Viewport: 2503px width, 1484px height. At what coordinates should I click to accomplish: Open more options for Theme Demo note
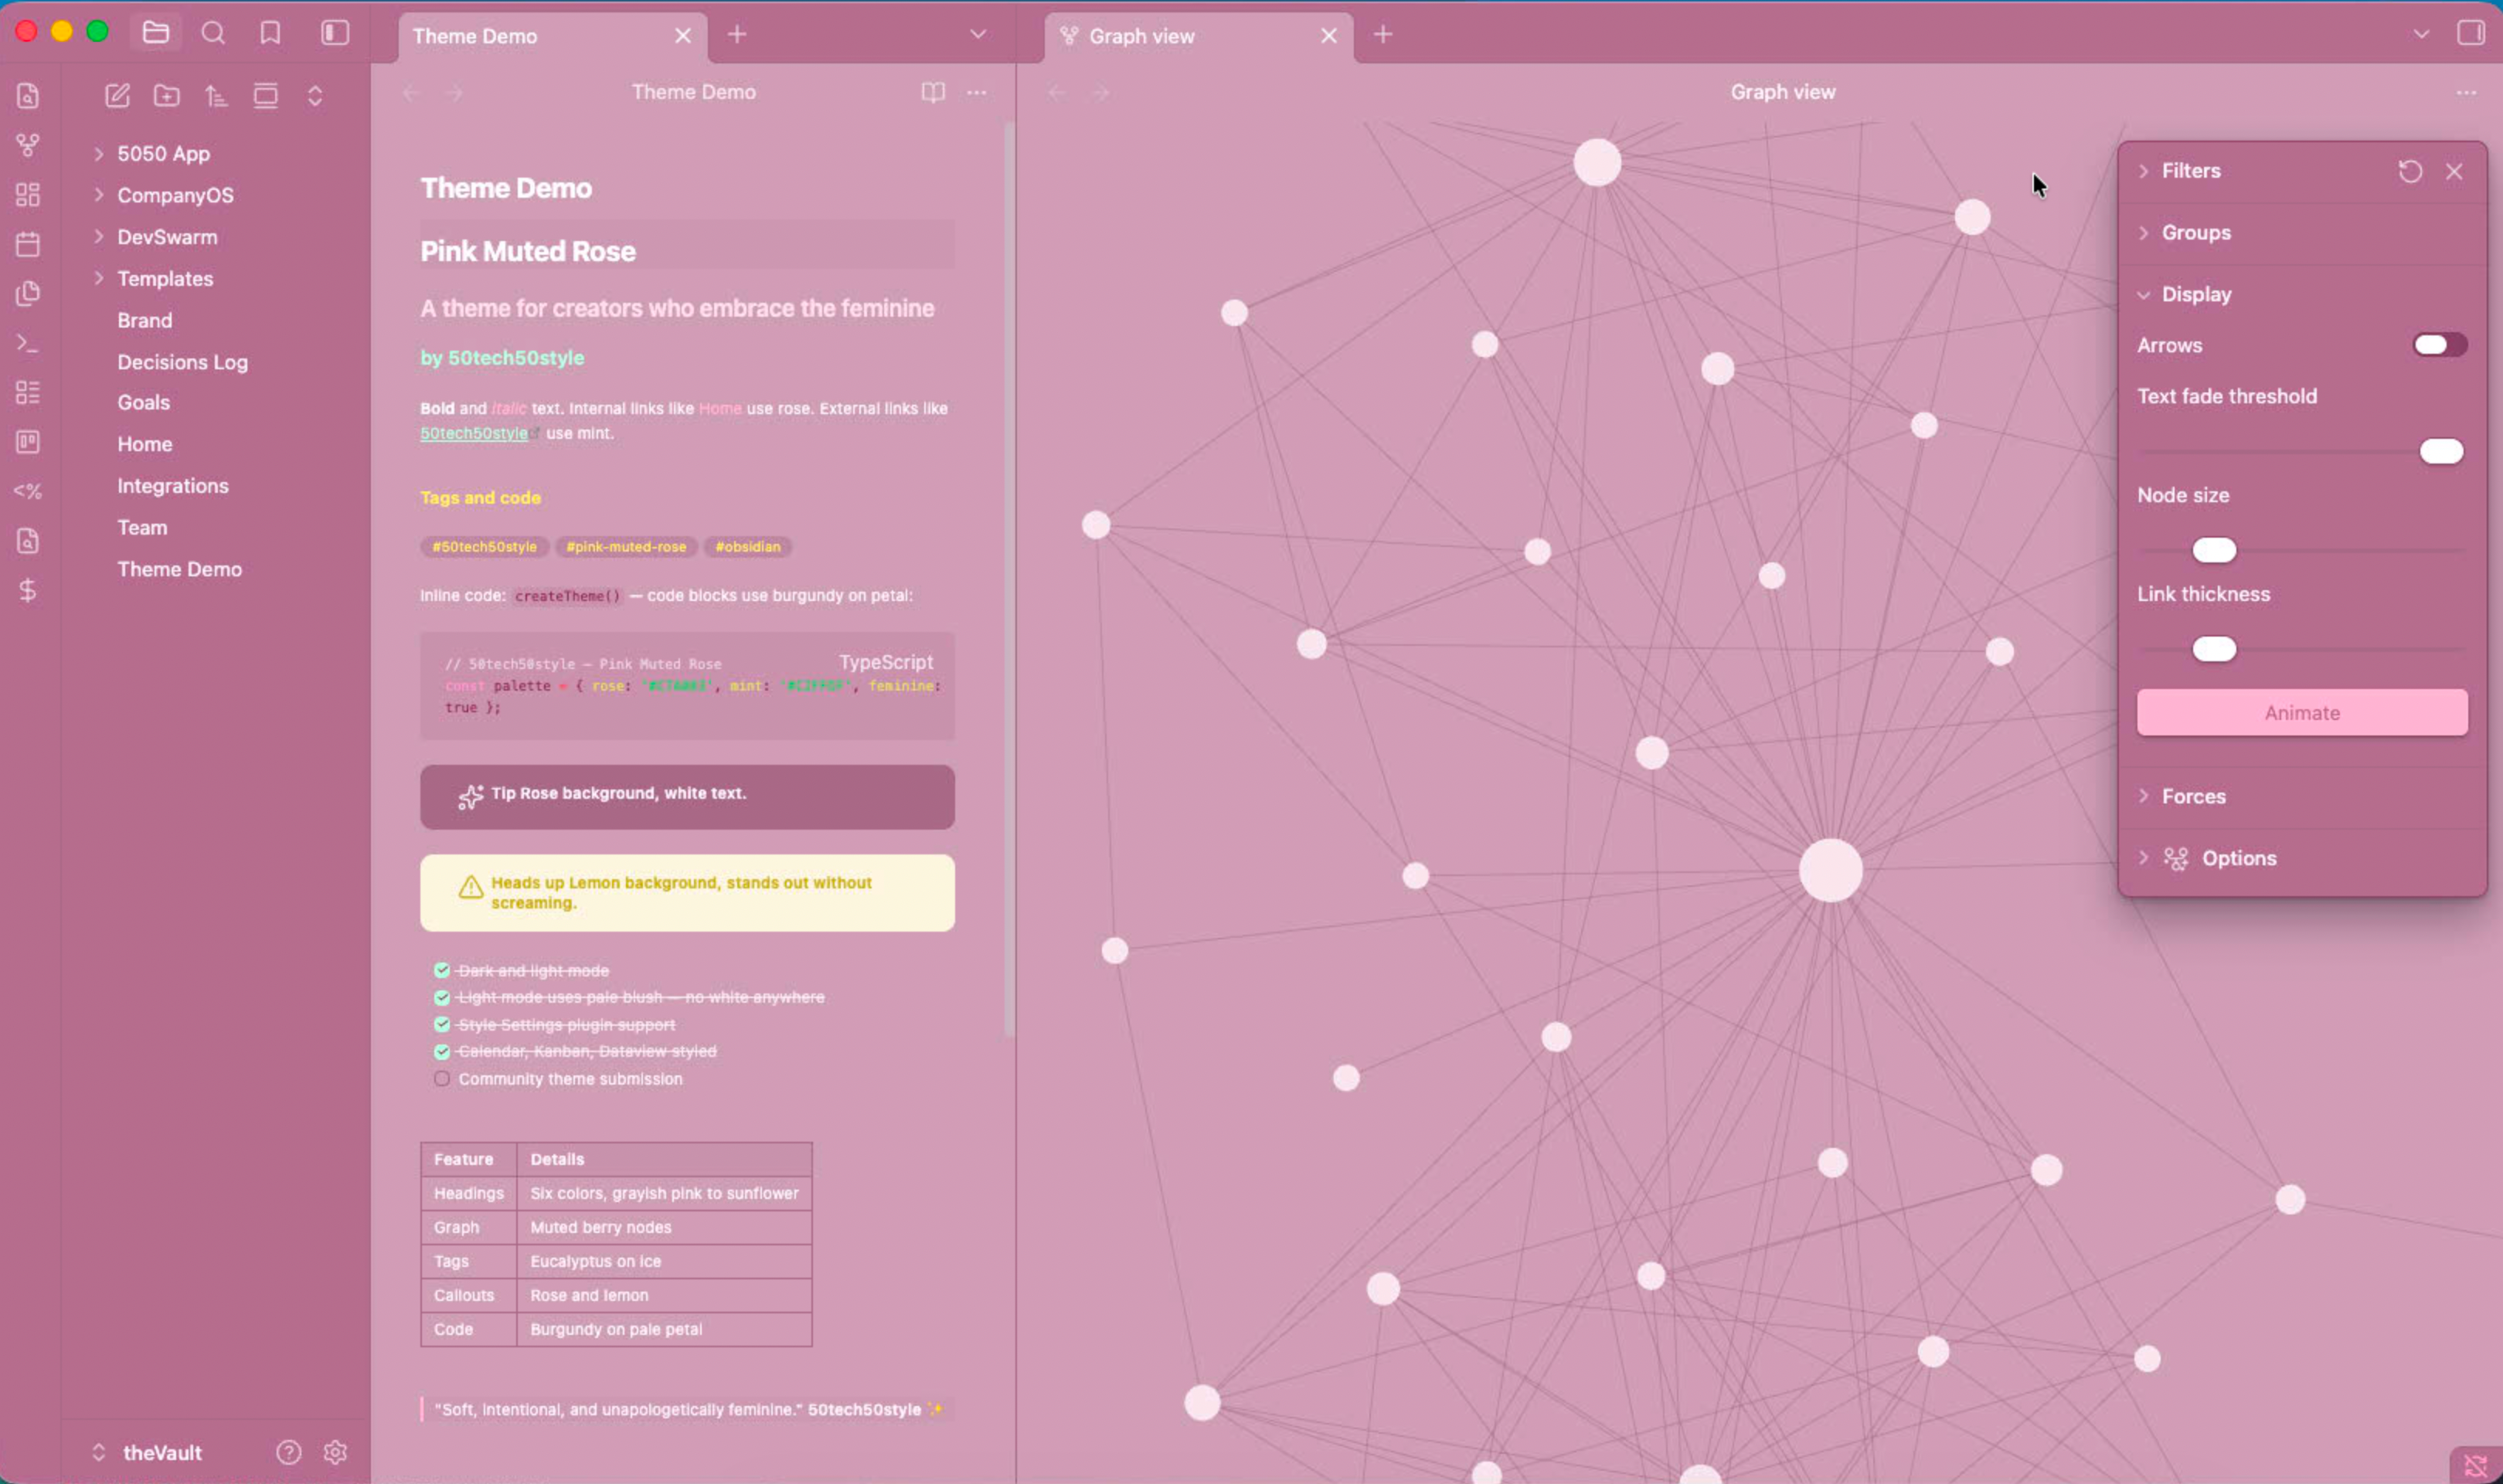pyautogui.click(x=977, y=92)
